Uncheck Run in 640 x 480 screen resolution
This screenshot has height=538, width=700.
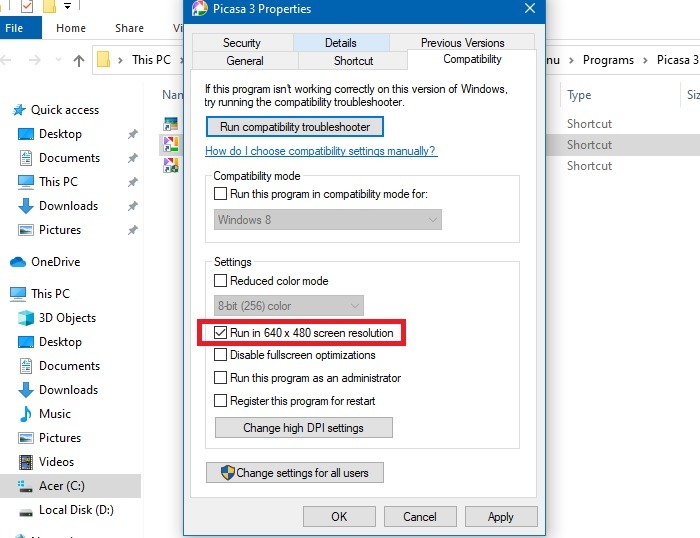tap(220, 333)
